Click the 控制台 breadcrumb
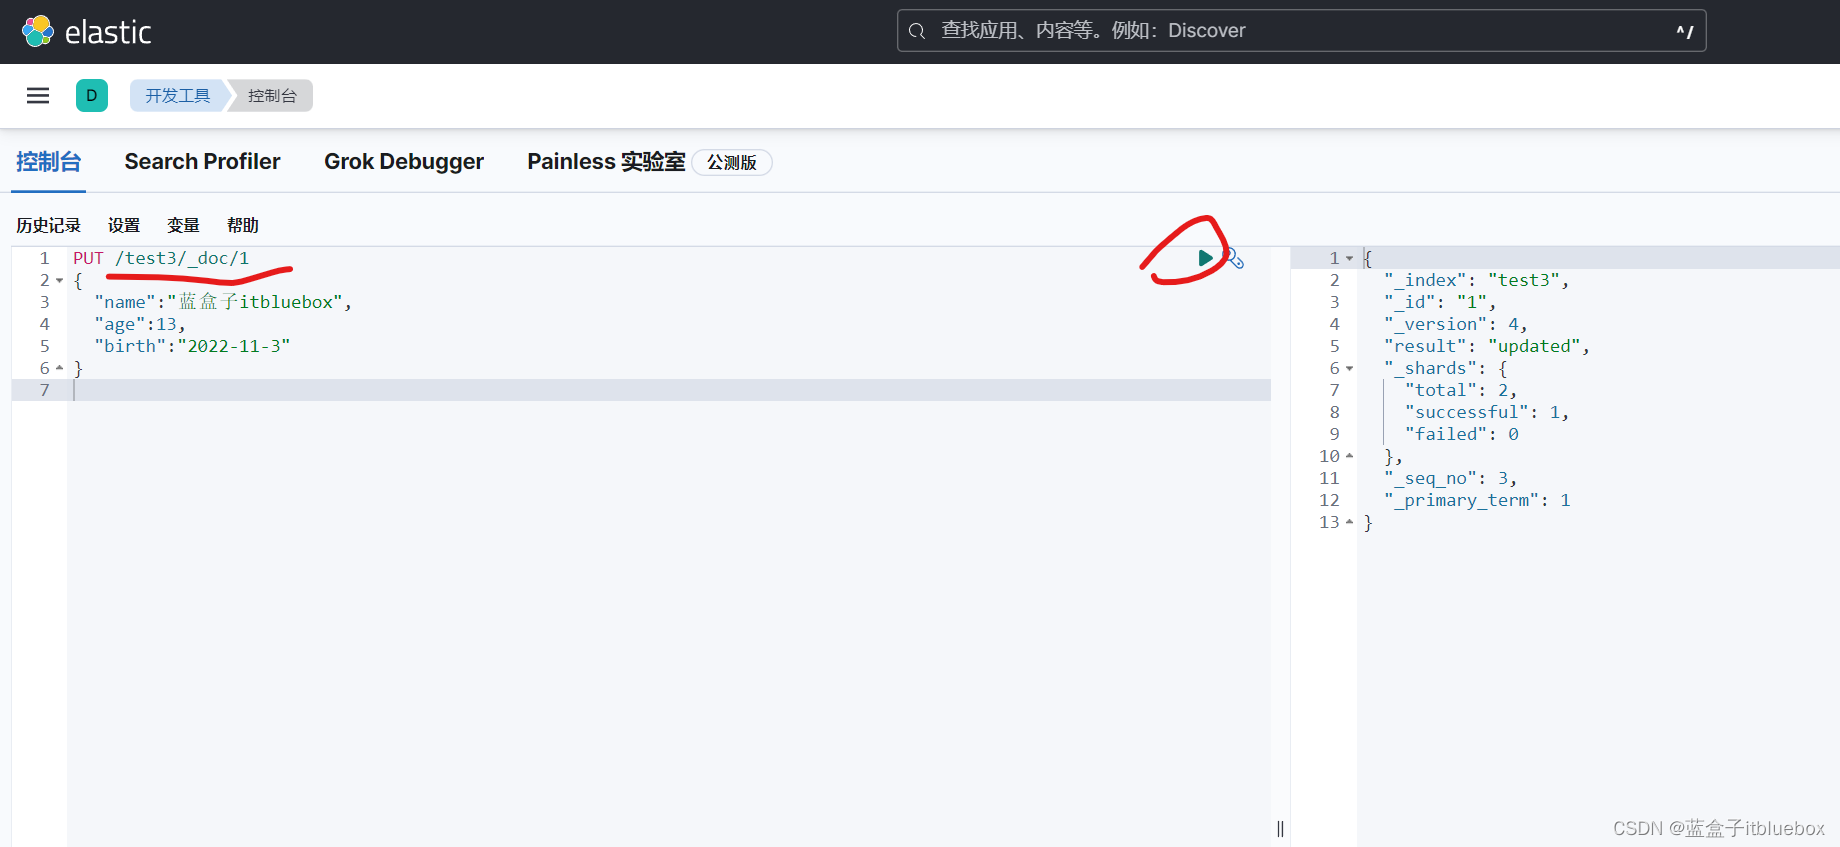This screenshot has height=847, width=1840. pyautogui.click(x=272, y=96)
